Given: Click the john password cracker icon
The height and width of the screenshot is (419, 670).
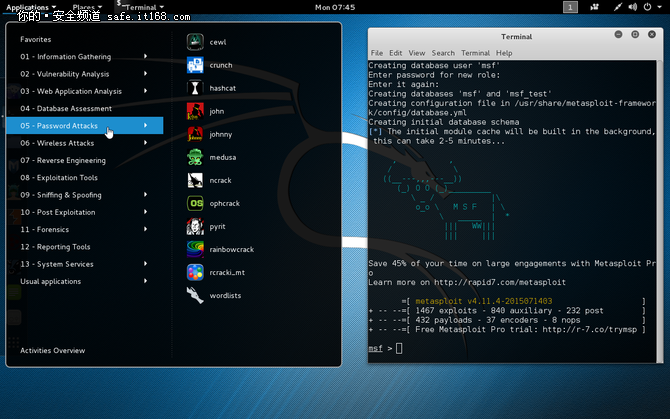Looking at the screenshot, I should [195, 111].
